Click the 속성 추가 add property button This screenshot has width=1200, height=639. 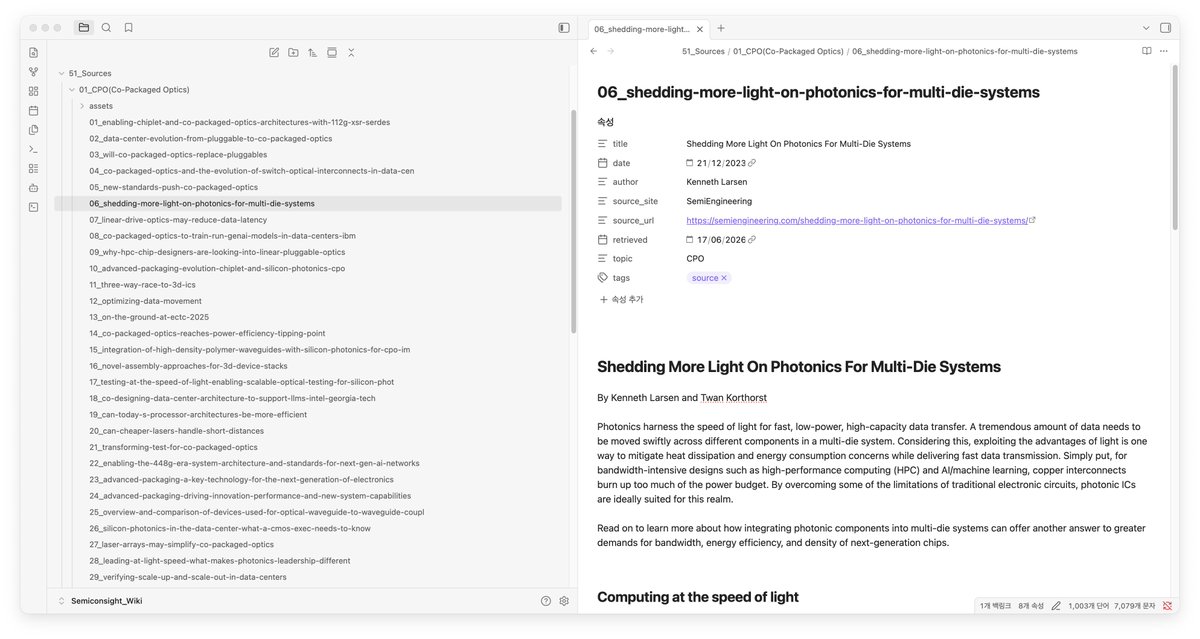[x=621, y=299]
